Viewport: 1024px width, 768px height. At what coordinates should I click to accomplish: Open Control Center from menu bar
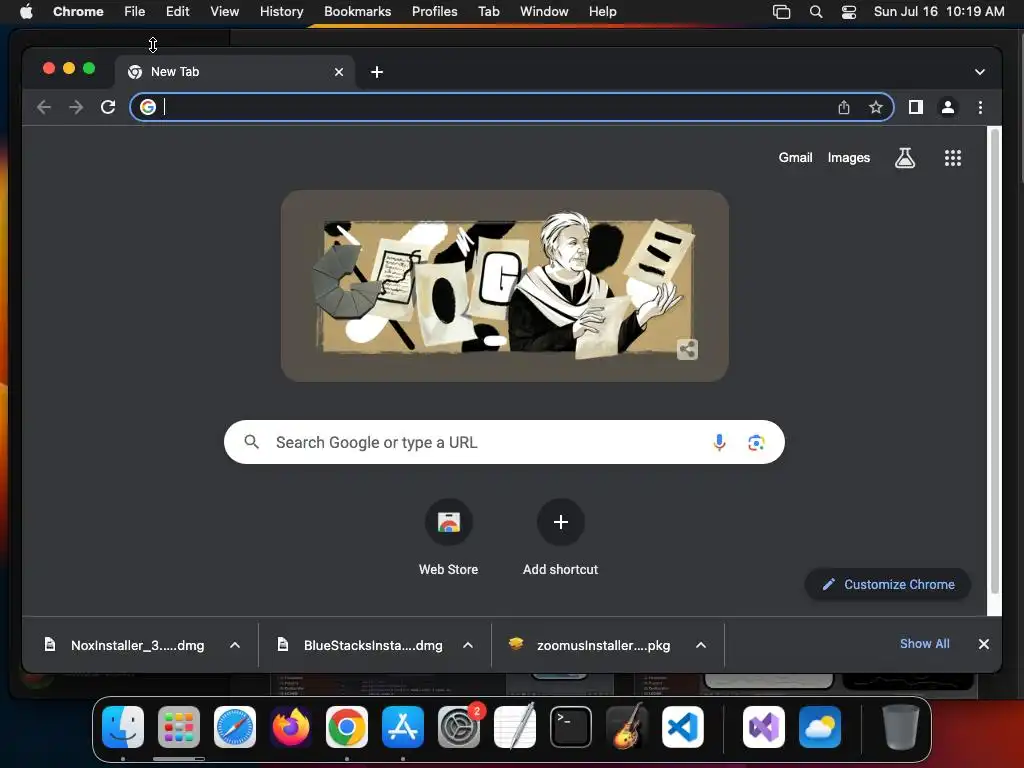click(848, 12)
